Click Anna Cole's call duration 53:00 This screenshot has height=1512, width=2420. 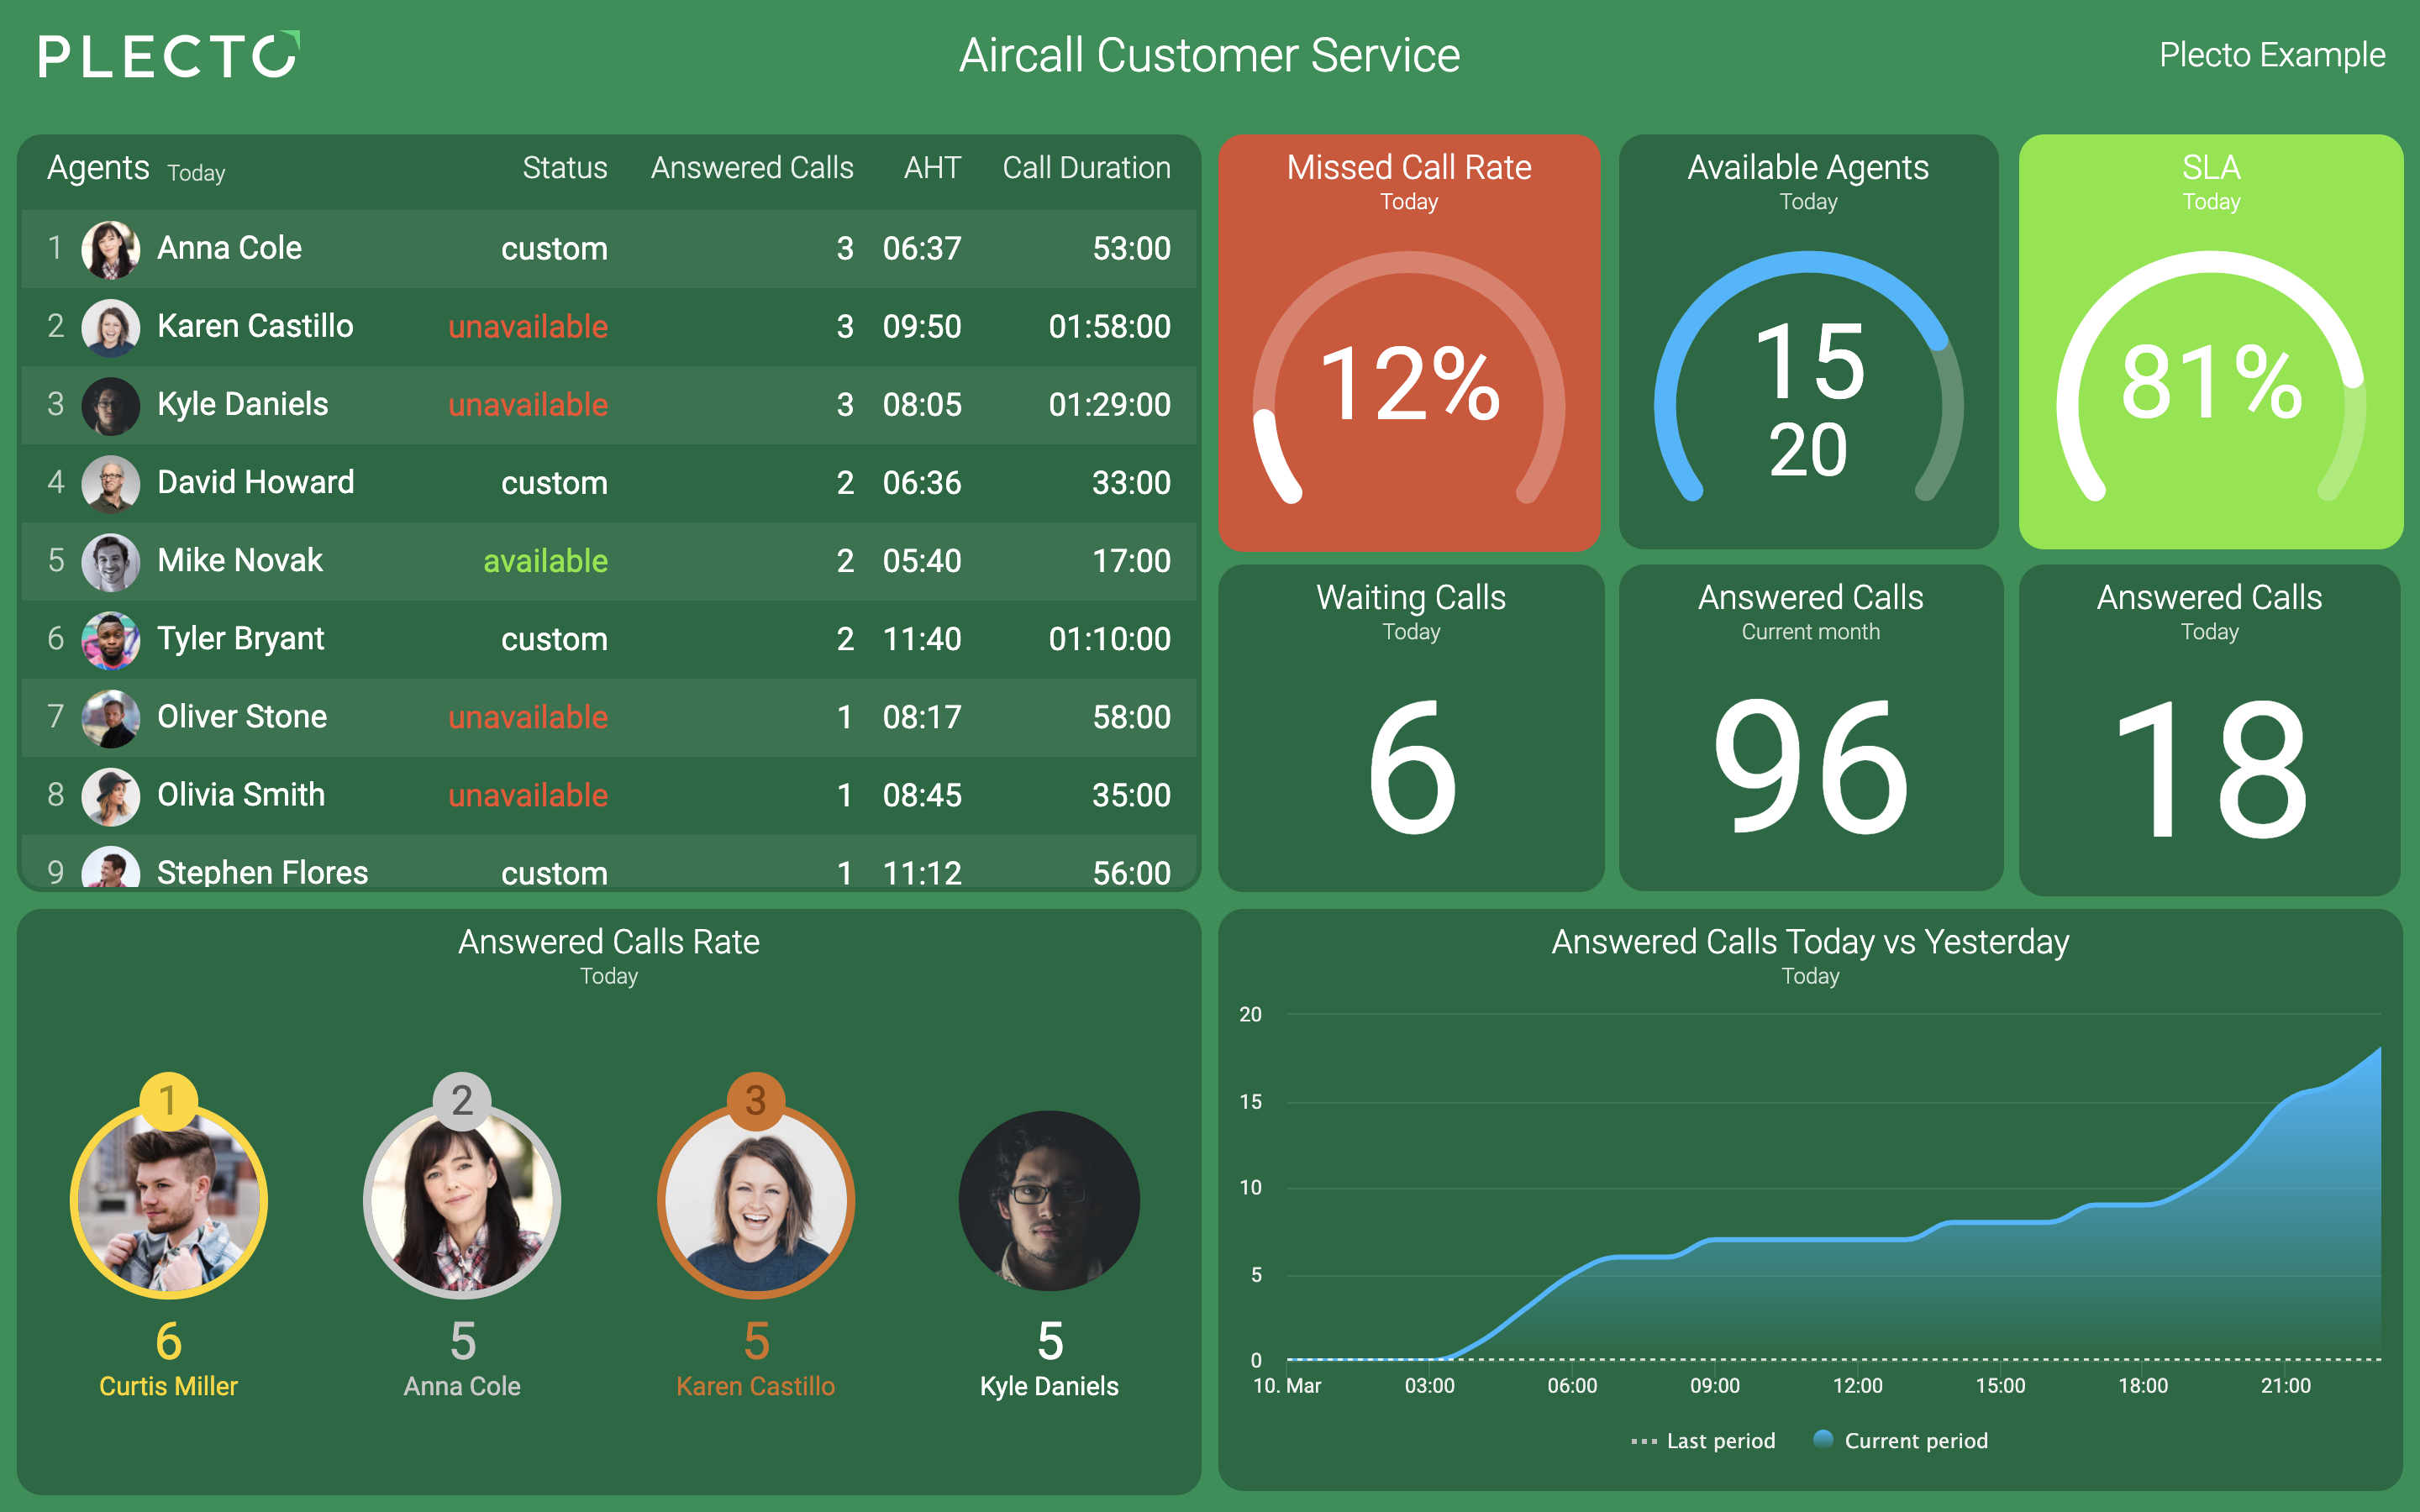tap(1131, 249)
